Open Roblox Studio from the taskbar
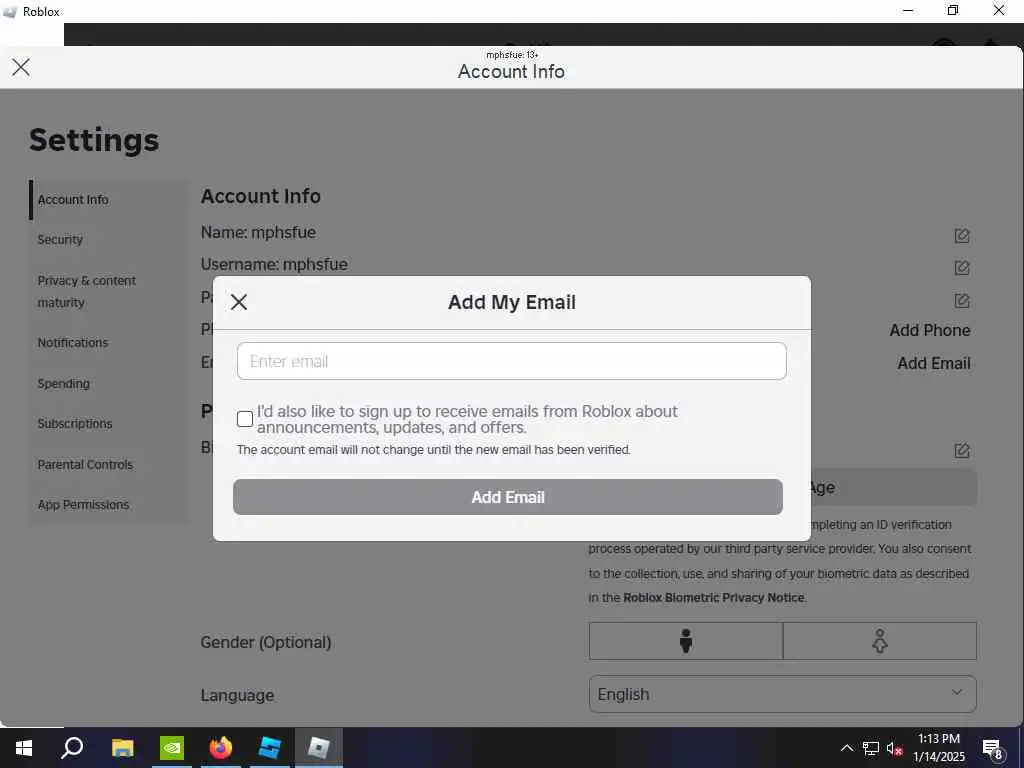The width and height of the screenshot is (1024, 768). [269, 748]
